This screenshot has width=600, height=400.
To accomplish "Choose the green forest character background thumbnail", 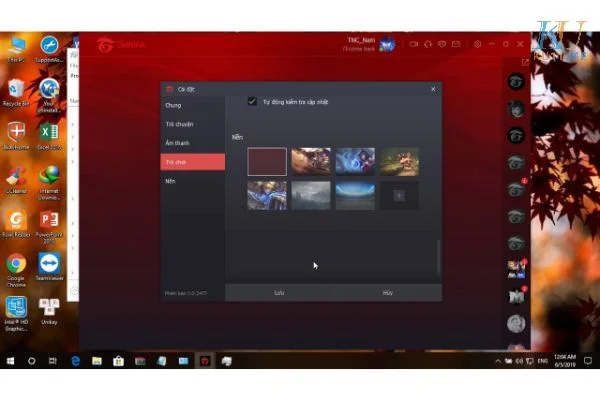I will (x=399, y=162).
